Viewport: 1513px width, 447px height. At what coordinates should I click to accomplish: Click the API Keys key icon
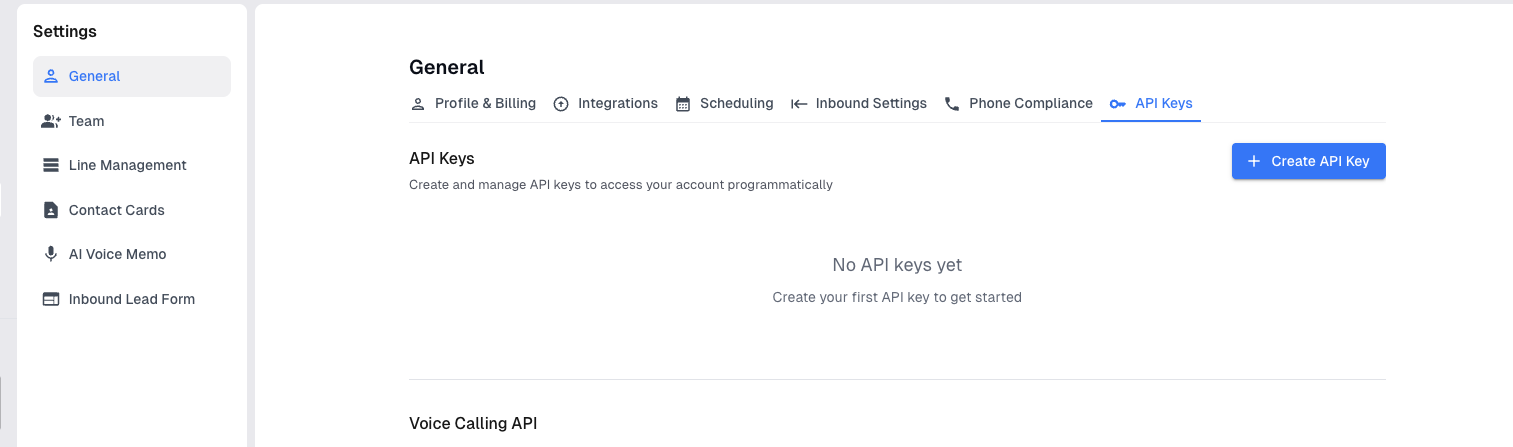point(1118,104)
